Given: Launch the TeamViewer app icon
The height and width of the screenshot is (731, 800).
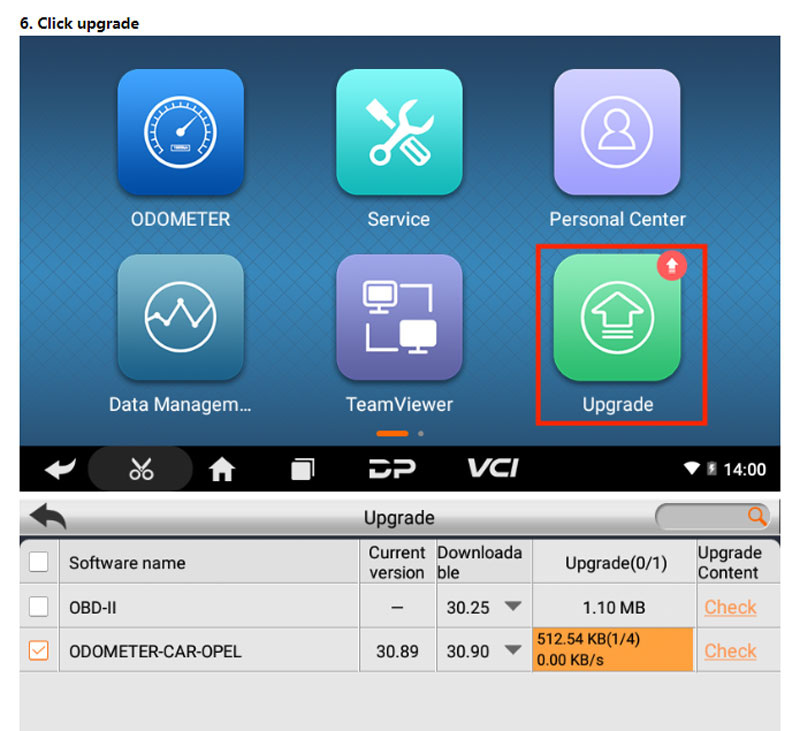Looking at the screenshot, I should point(399,317).
